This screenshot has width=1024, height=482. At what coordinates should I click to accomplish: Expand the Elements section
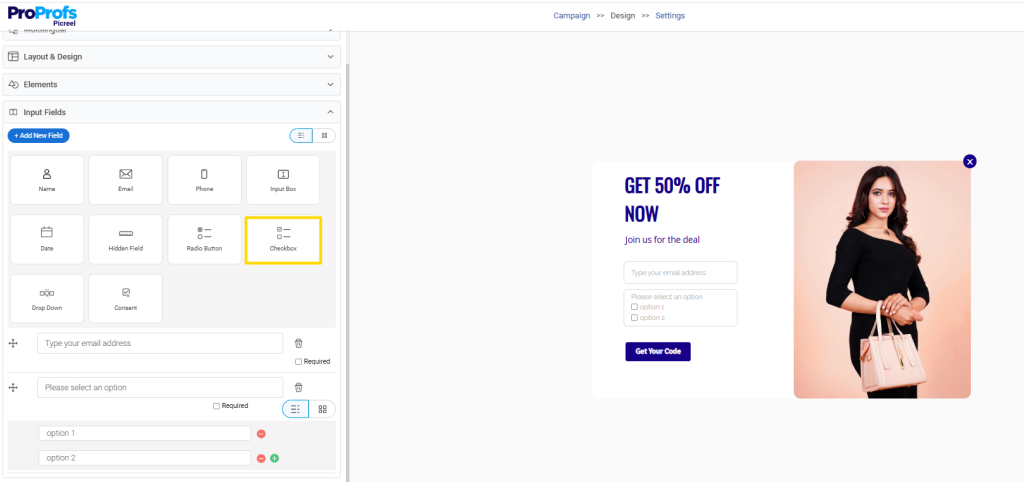click(x=172, y=85)
